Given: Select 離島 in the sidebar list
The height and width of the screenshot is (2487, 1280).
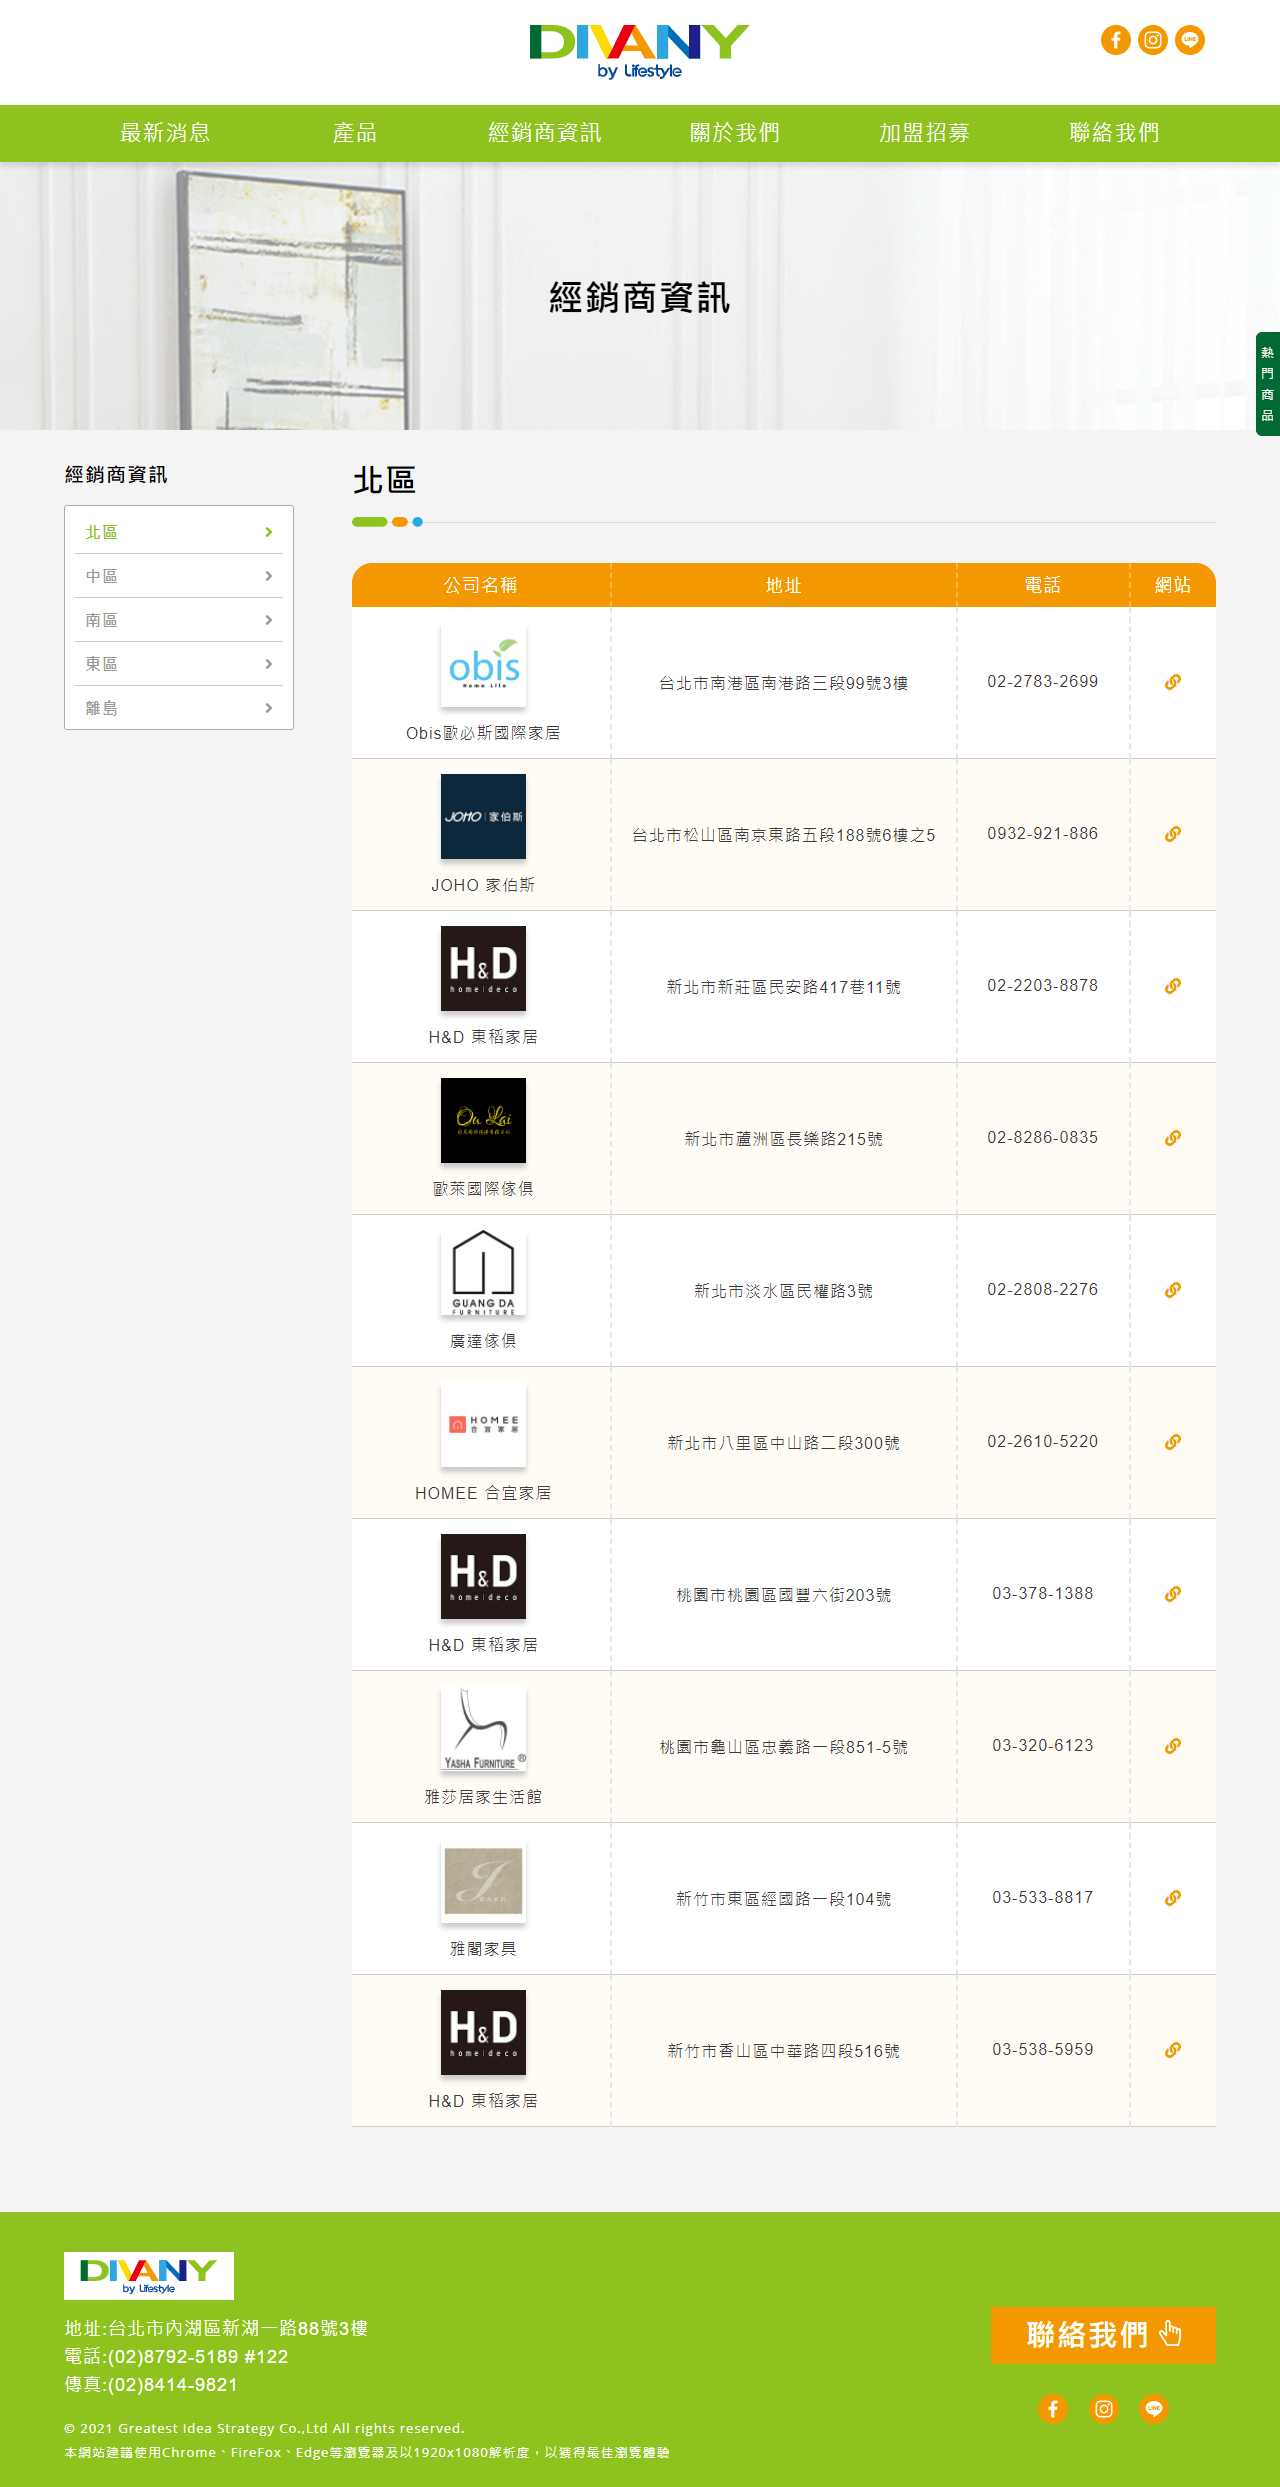Looking at the screenshot, I should tap(179, 708).
